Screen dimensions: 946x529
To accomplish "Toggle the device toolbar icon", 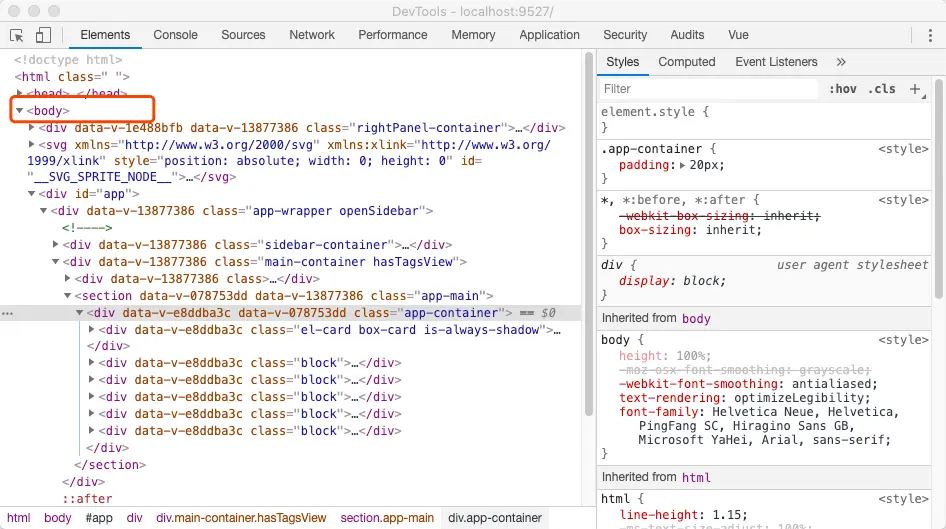I will coord(43,35).
